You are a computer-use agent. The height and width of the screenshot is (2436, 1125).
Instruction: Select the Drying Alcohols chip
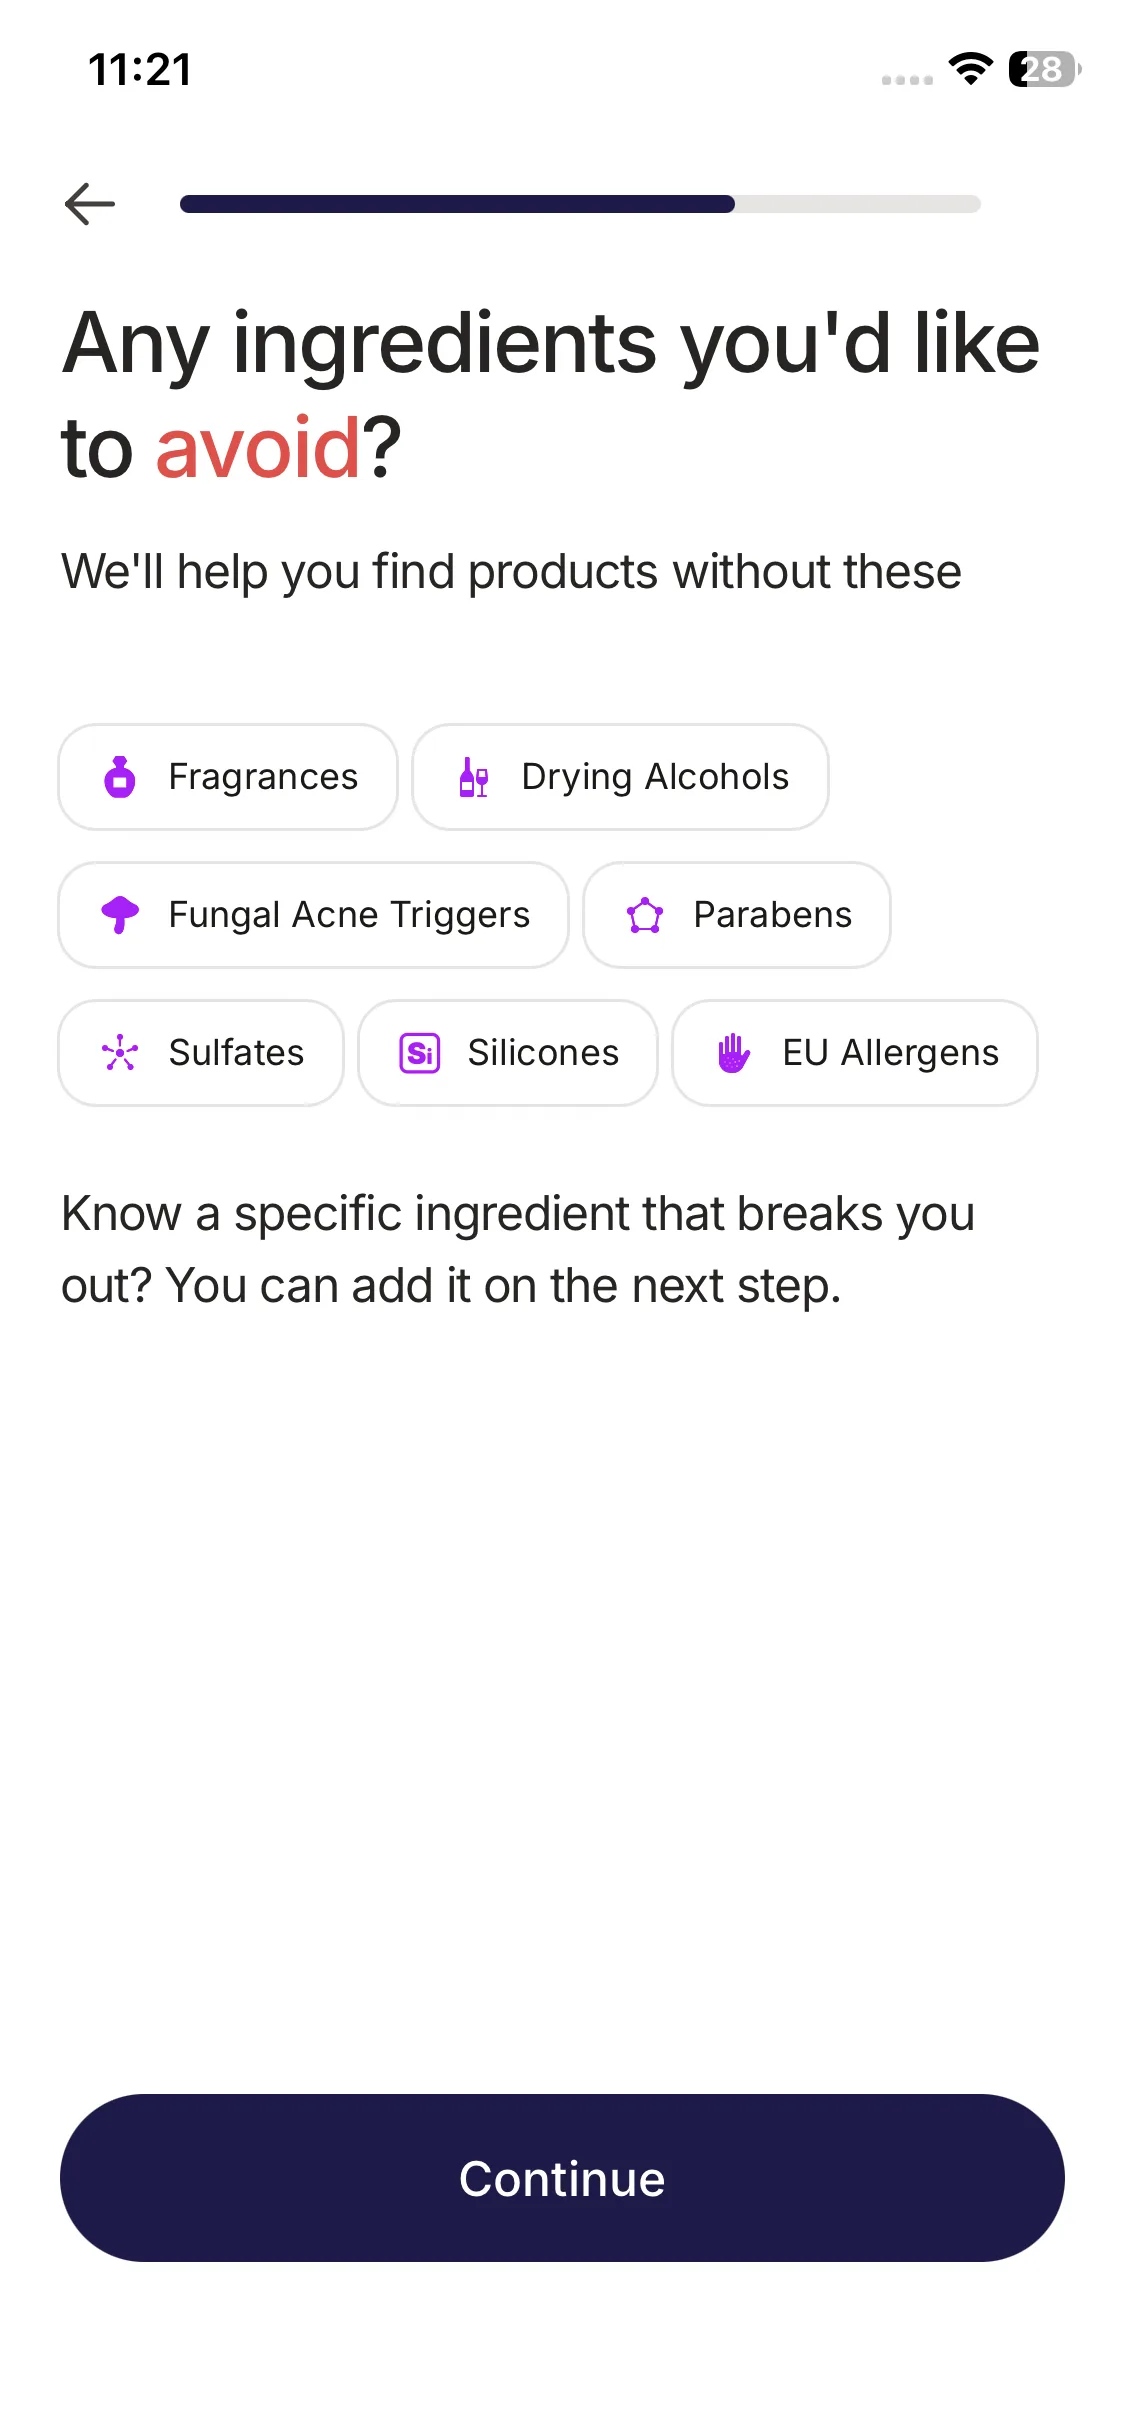click(x=655, y=777)
